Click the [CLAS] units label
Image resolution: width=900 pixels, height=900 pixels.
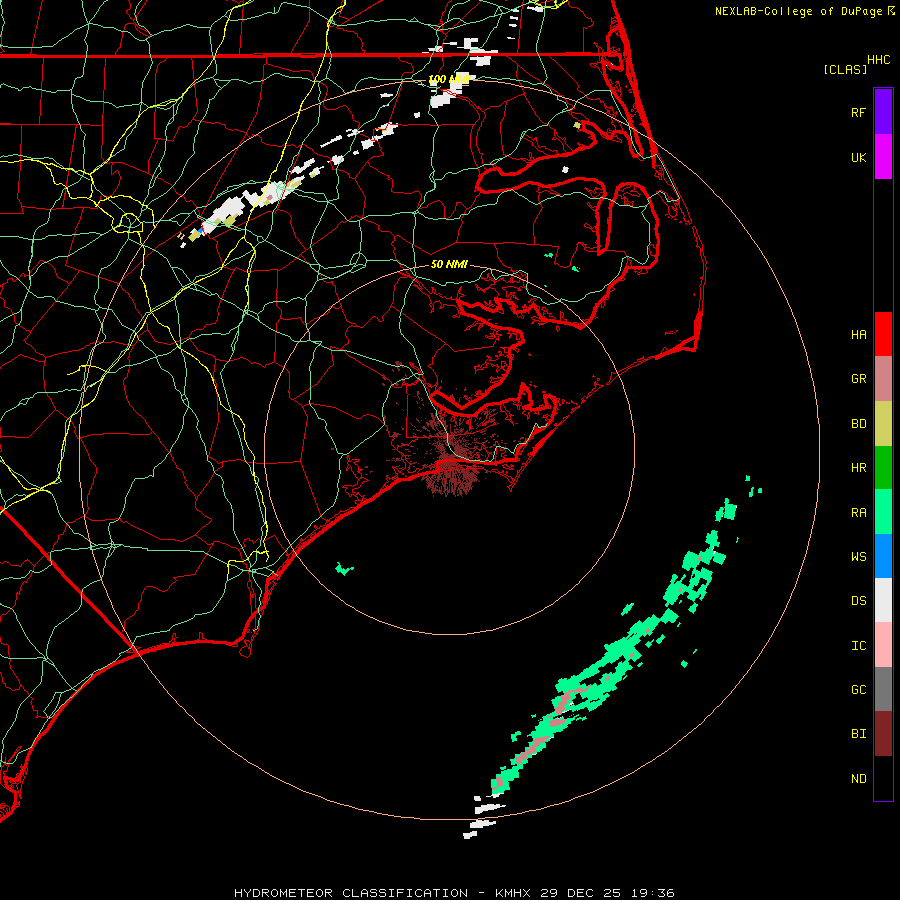click(x=845, y=69)
